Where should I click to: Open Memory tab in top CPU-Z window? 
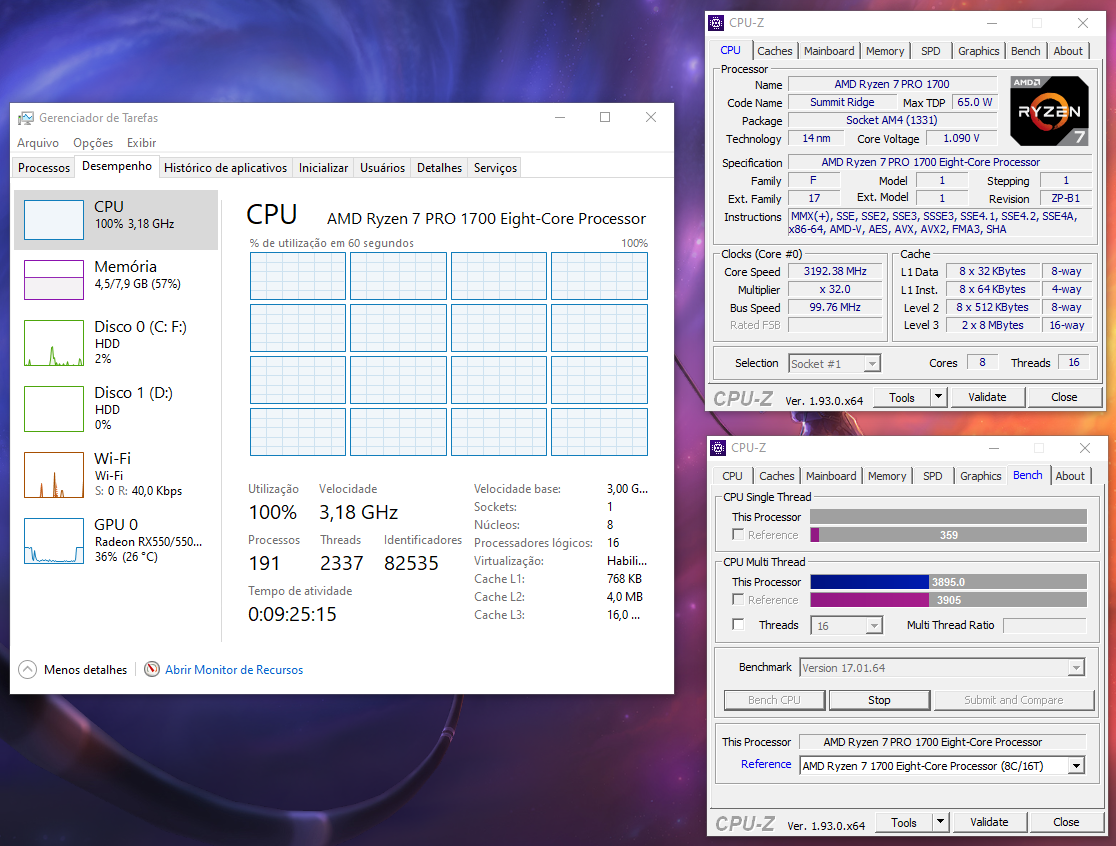click(x=885, y=51)
